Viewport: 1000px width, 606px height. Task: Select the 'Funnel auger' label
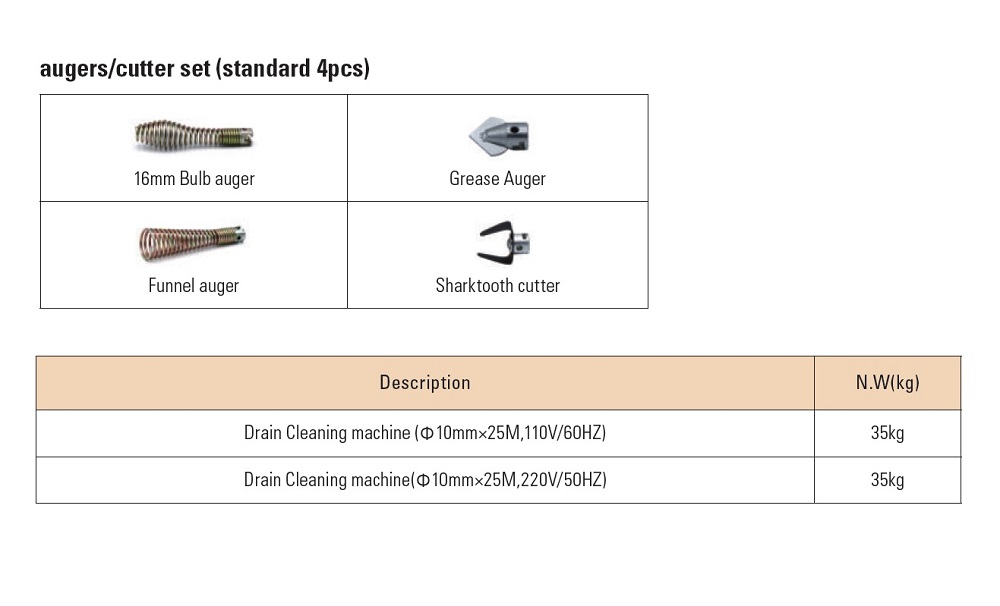[193, 285]
